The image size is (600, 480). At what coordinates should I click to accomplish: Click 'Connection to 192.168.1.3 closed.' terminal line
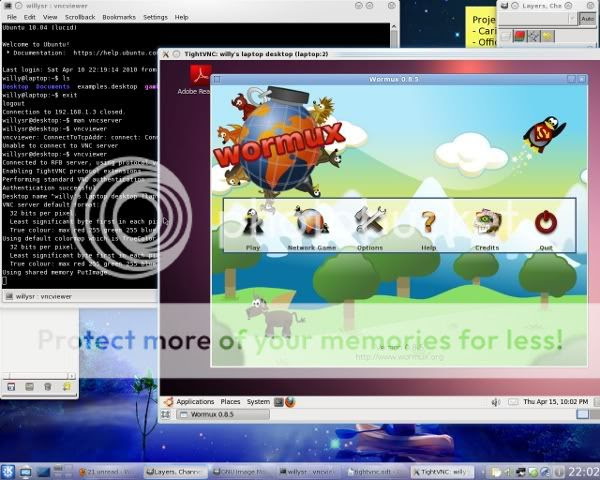pyautogui.click(x=64, y=112)
